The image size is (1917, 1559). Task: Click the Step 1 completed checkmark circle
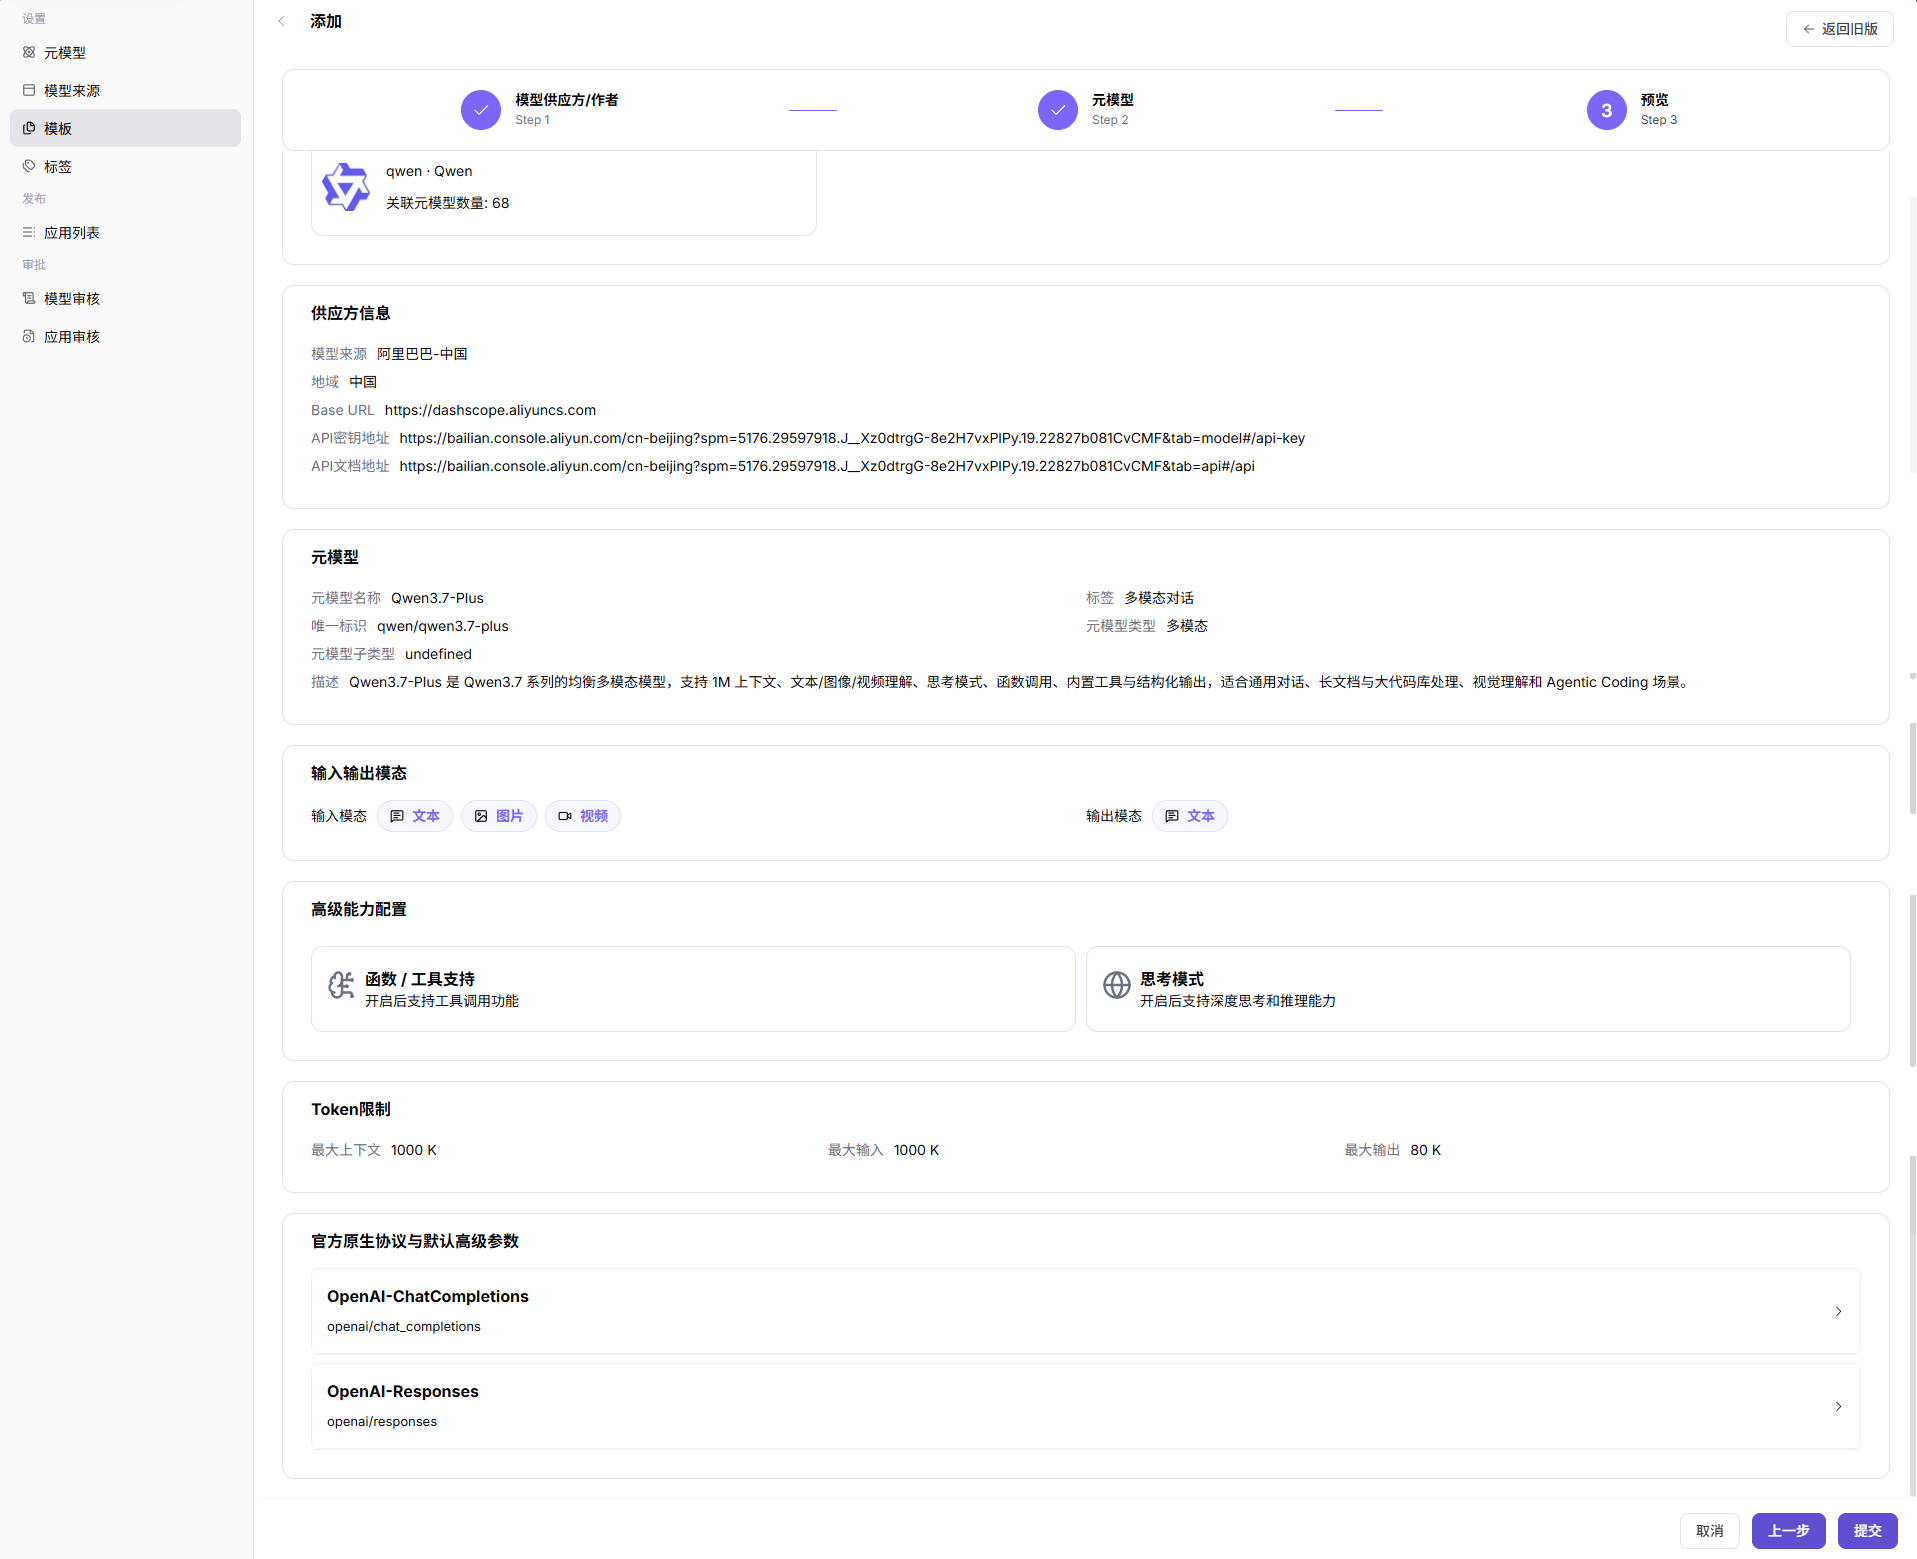tap(481, 110)
